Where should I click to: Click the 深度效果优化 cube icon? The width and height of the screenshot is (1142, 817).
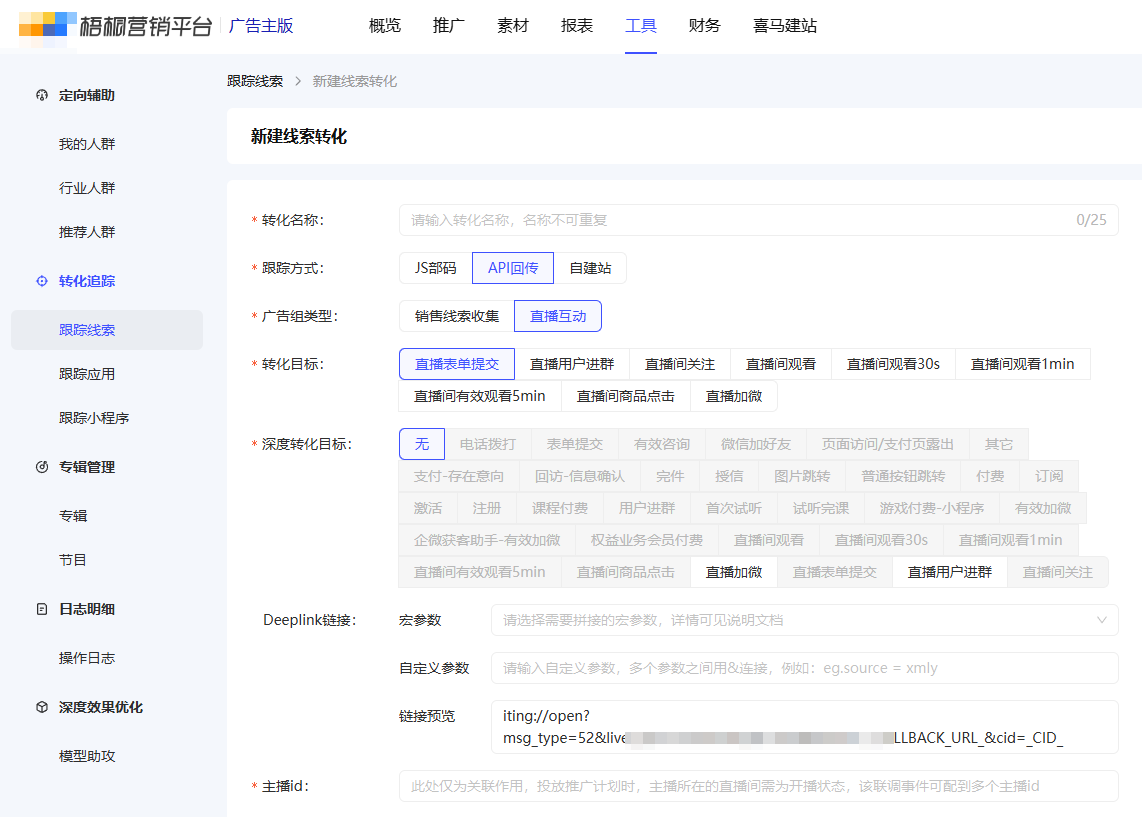tap(42, 707)
